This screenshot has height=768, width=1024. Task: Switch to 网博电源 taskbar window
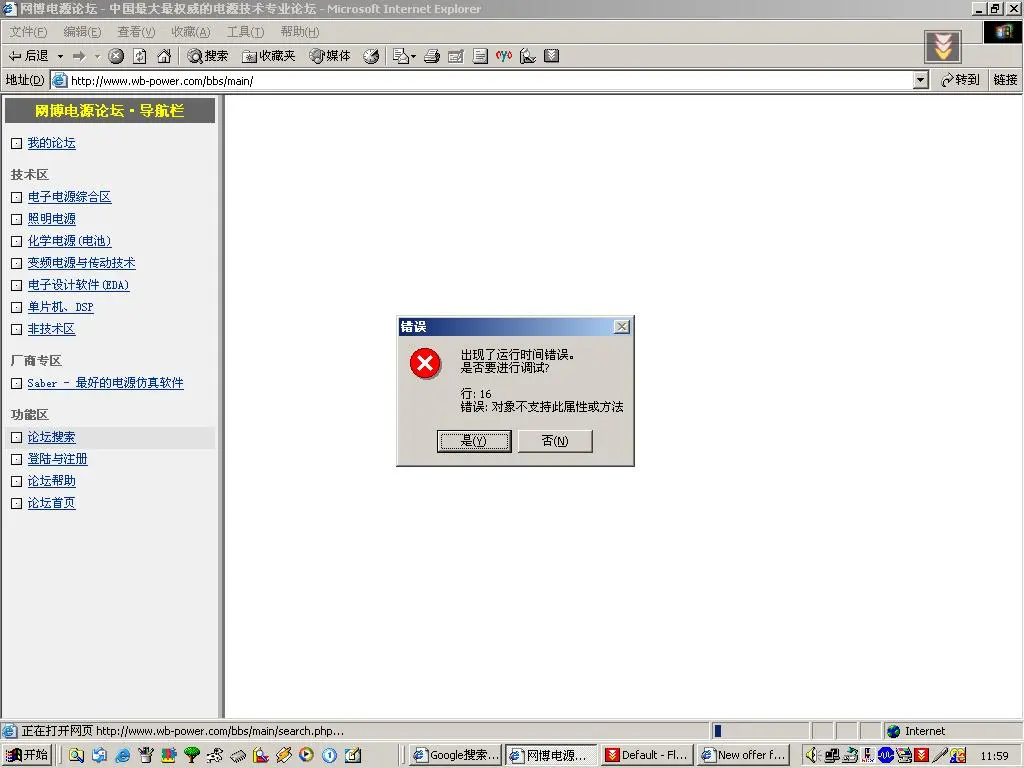[552, 755]
